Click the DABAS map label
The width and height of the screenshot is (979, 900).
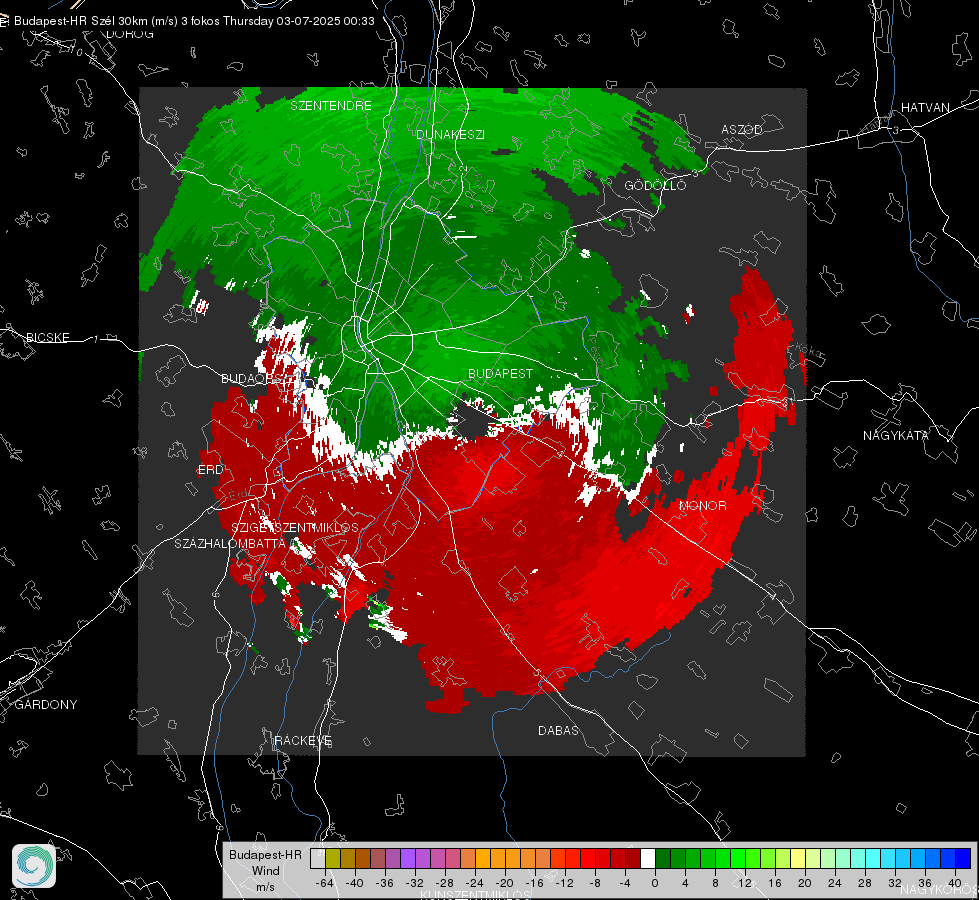click(559, 730)
